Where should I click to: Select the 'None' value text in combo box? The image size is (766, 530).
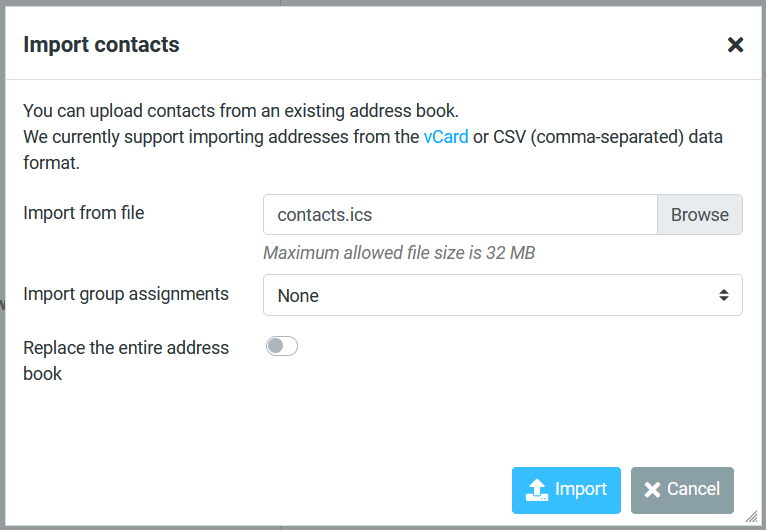tap(298, 296)
